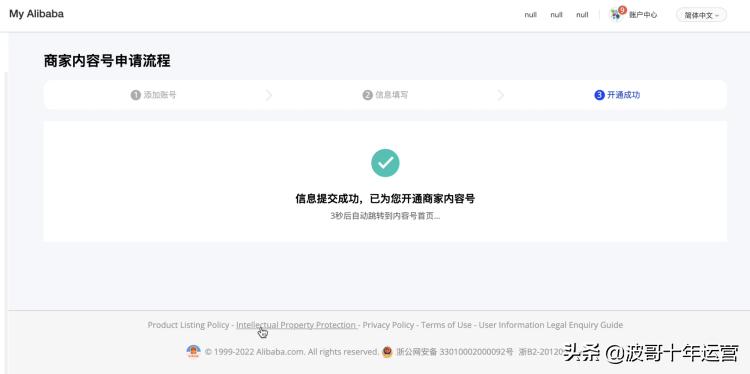Screen dimensions: 750x374
Task: Open the Privacy Policy link
Action: (x=388, y=325)
